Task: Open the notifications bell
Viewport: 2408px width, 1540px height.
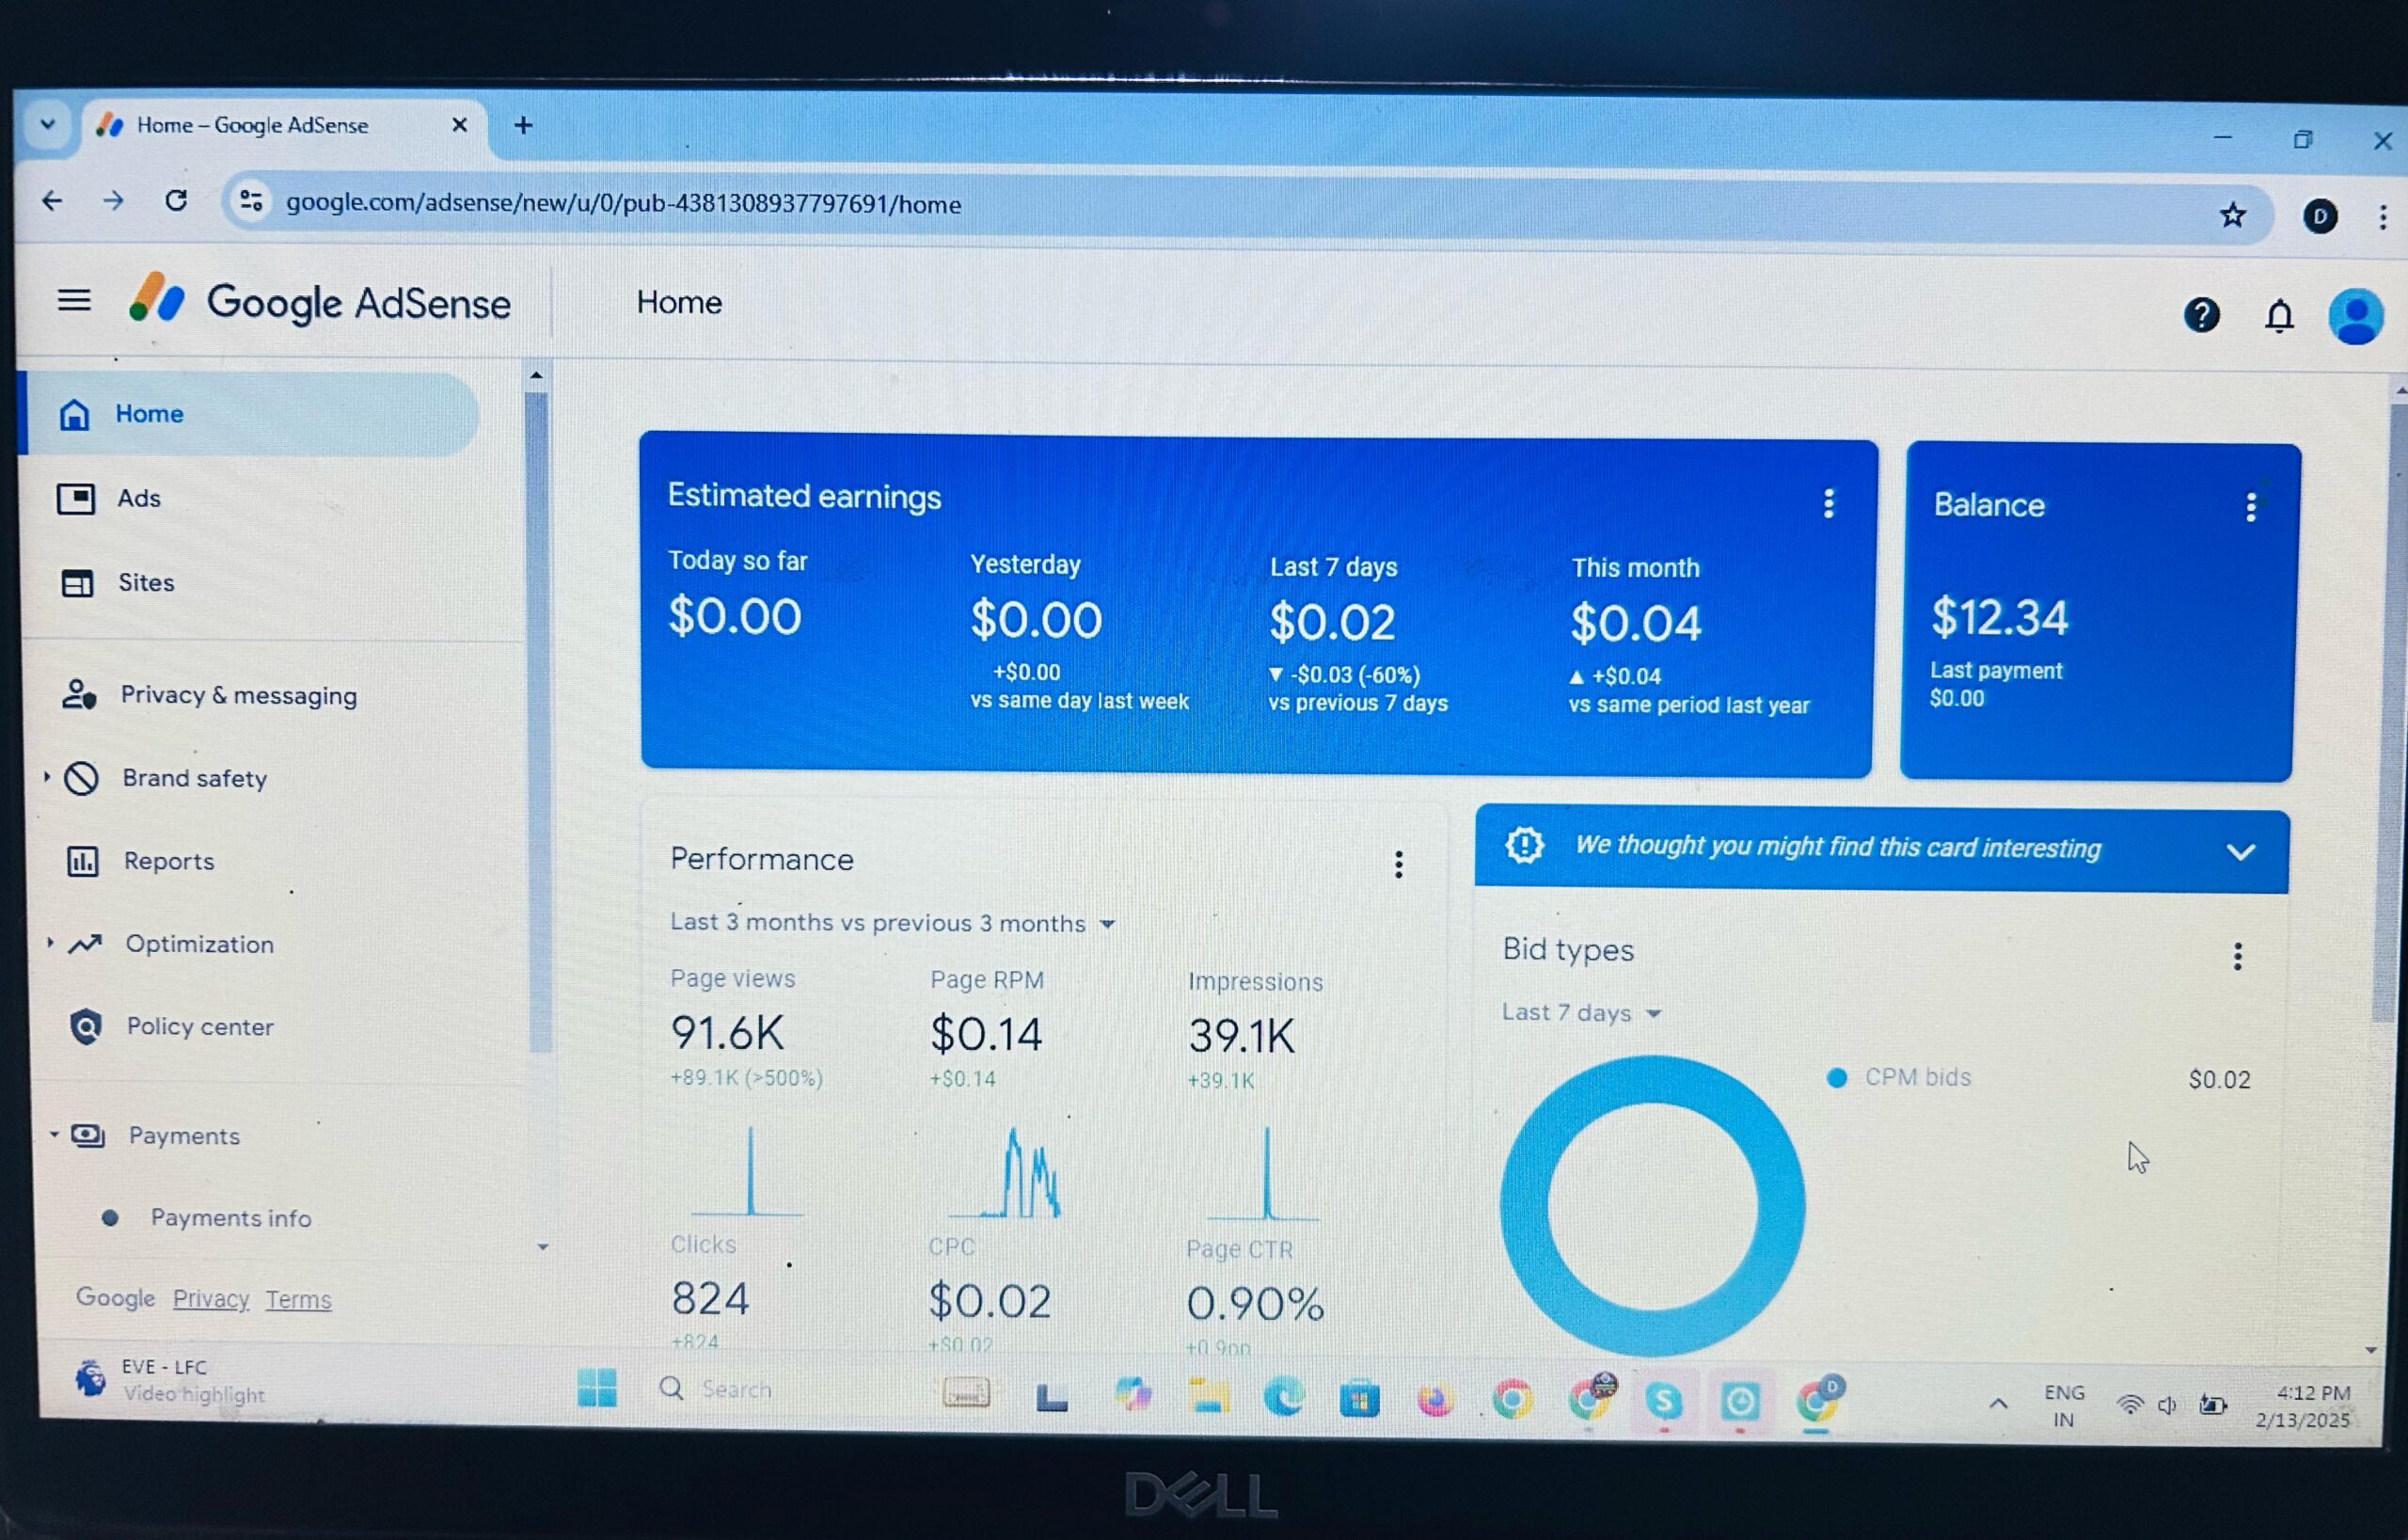Action: tap(2278, 316)
